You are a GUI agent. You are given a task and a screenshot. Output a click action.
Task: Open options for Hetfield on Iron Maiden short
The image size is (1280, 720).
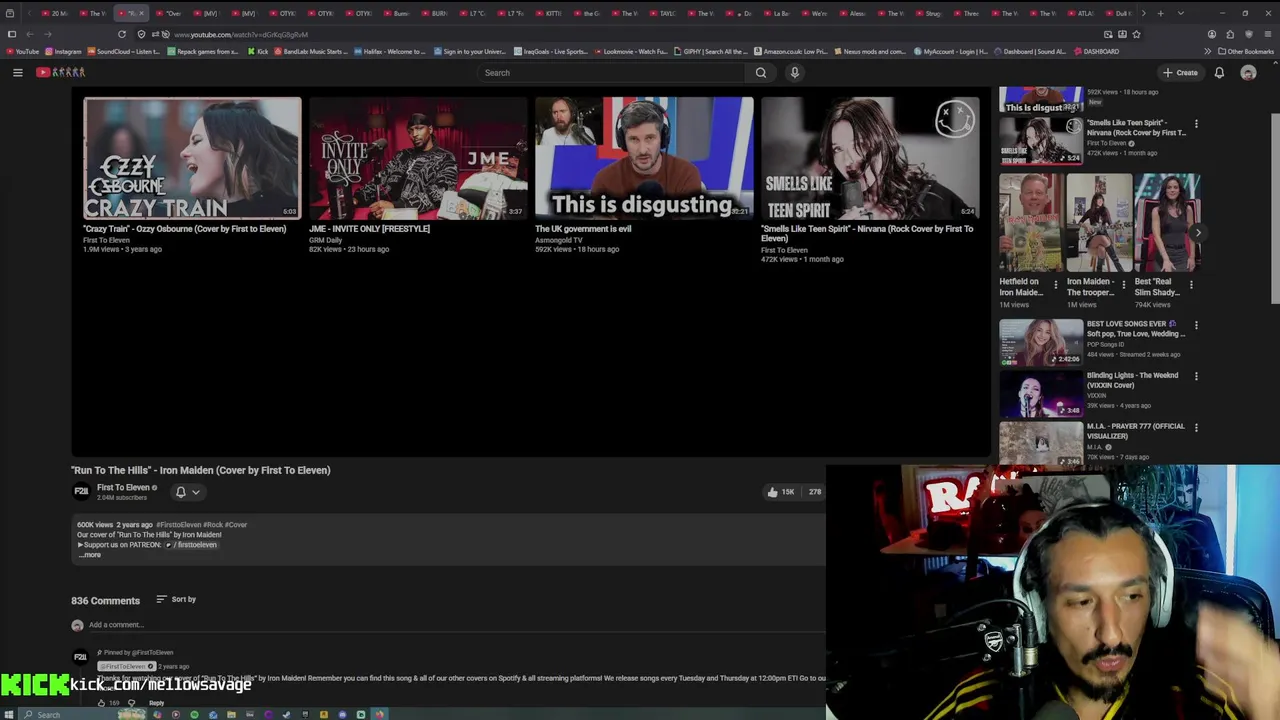pyautogui.click(x=1056, y=284)
